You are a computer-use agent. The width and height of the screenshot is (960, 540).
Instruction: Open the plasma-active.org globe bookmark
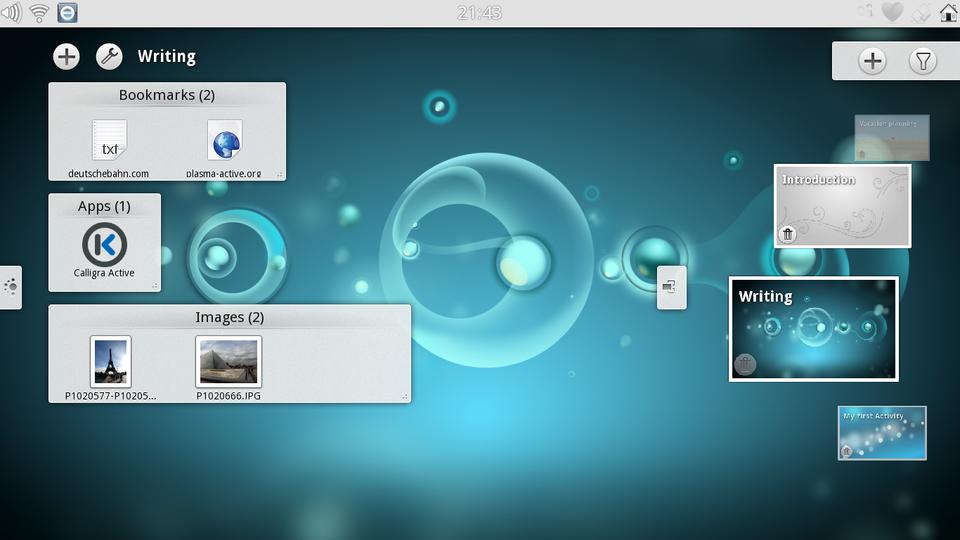224,141
